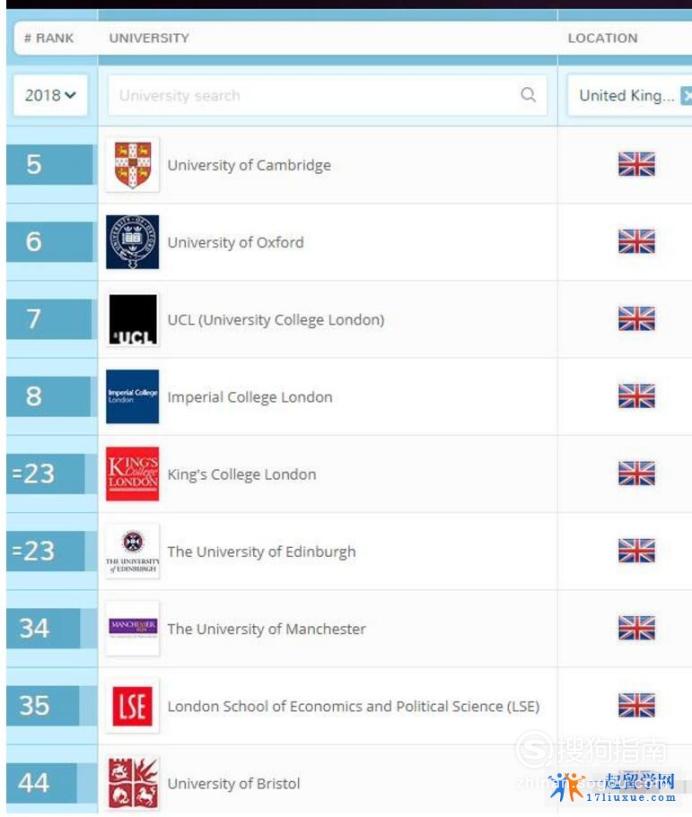Clear the location filter with the blue X
The height and width of the screenshot is (817, 692).
click(x=687, y=95)
